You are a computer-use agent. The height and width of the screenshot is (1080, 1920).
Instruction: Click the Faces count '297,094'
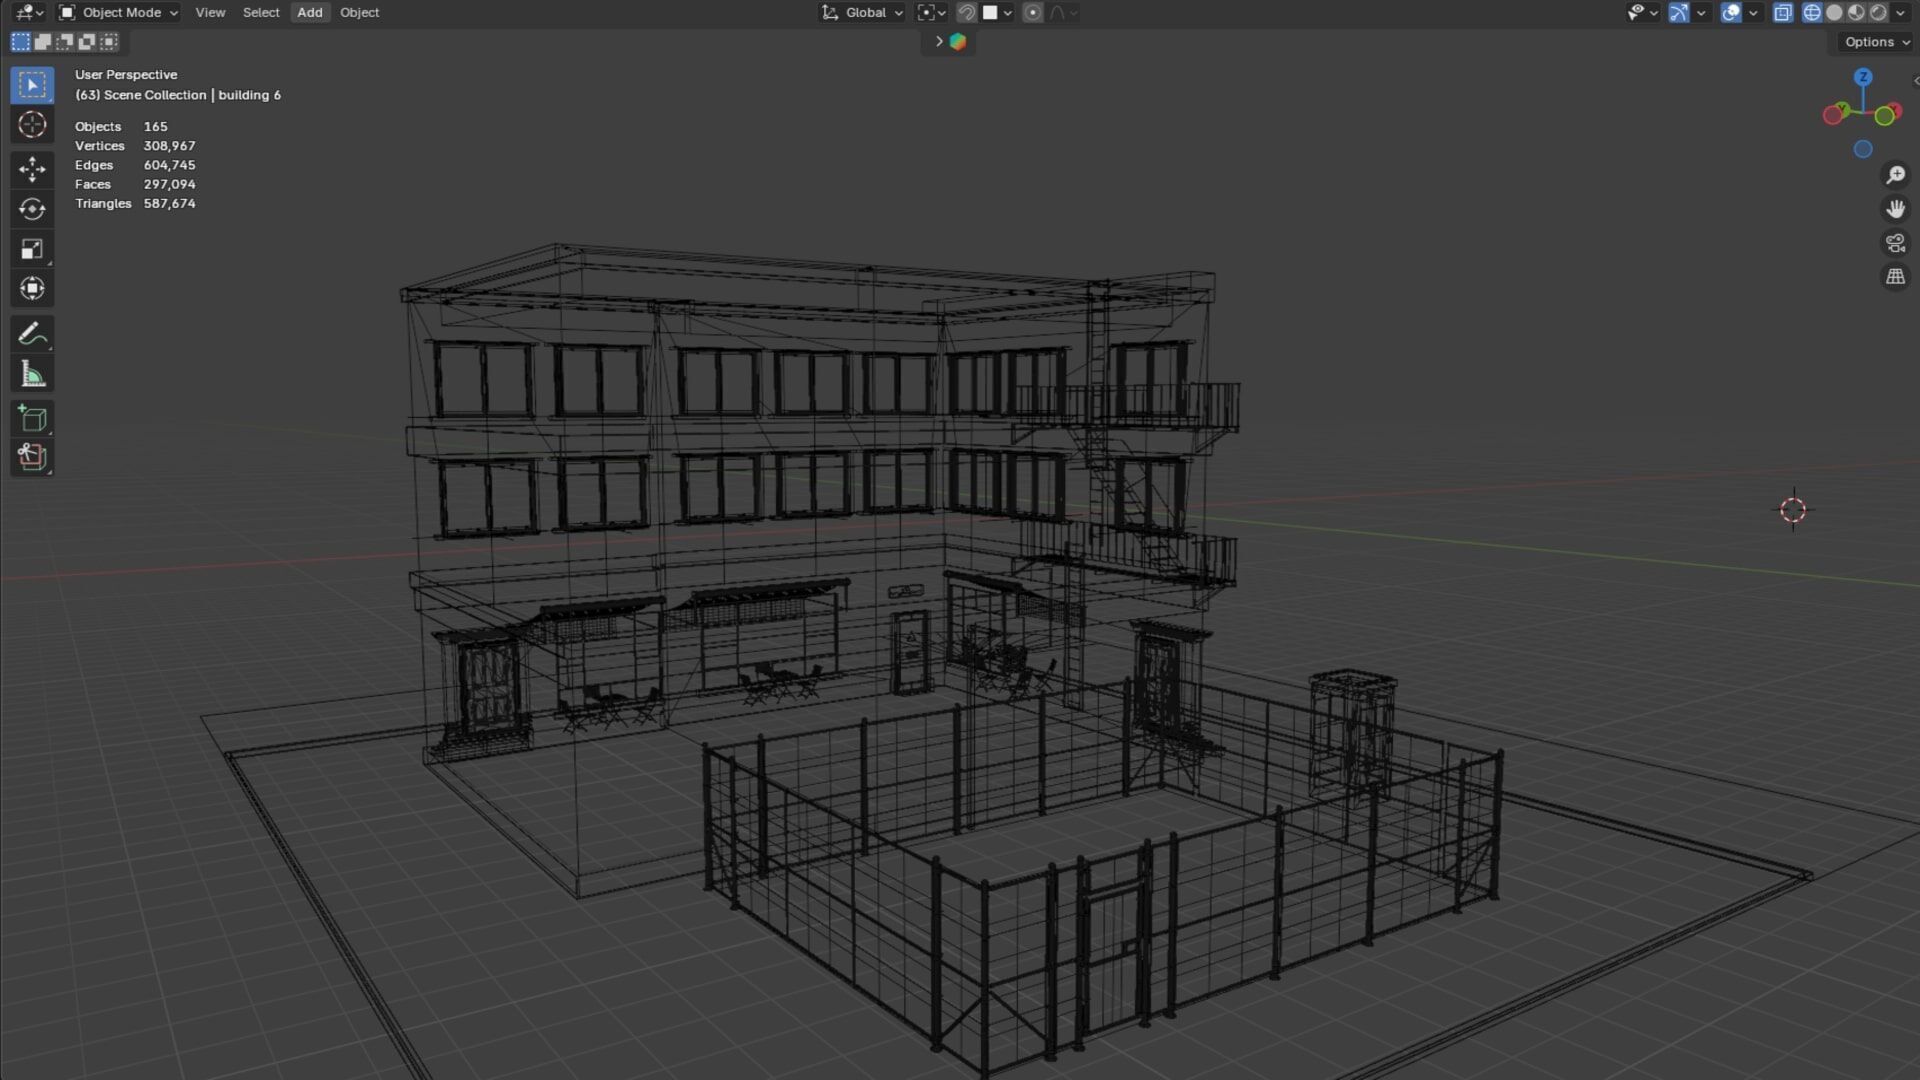click(170, 184)
